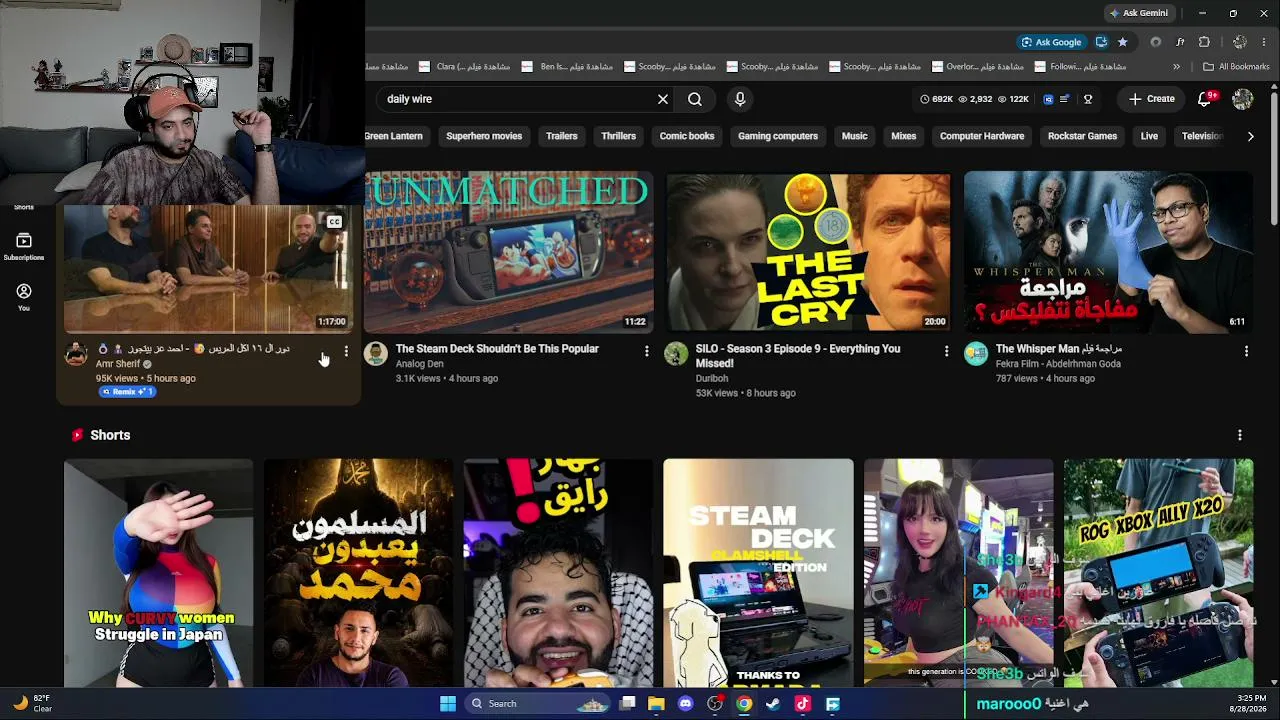Toggle closed captions on the Amr Sherif video
Viewport: 1280px width, 720px height.
334,222
